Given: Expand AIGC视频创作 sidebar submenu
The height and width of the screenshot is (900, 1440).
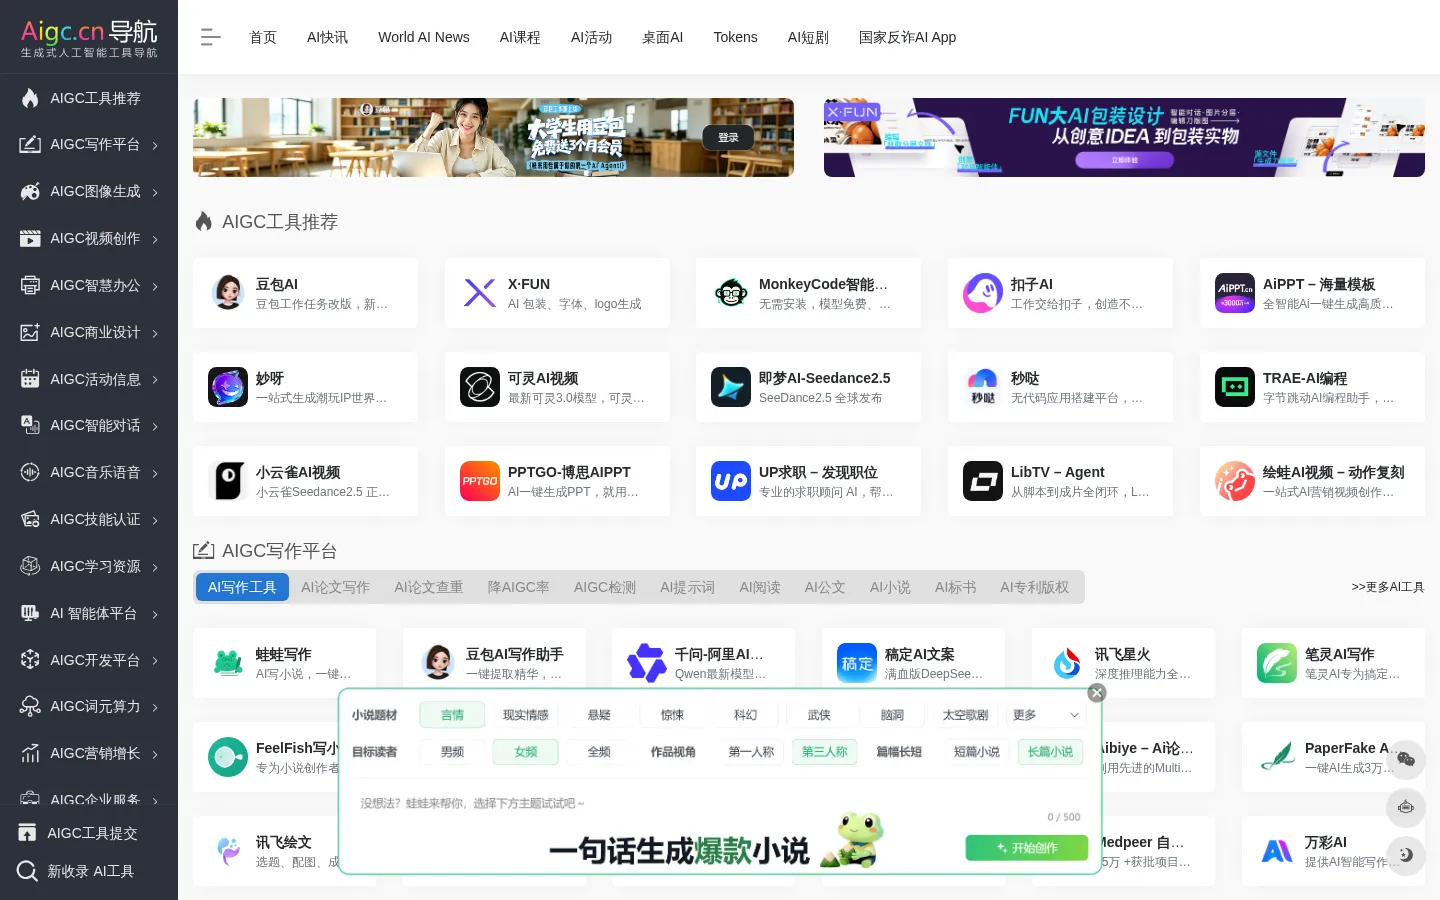Looking at the screenshot, I should (155, 240).
